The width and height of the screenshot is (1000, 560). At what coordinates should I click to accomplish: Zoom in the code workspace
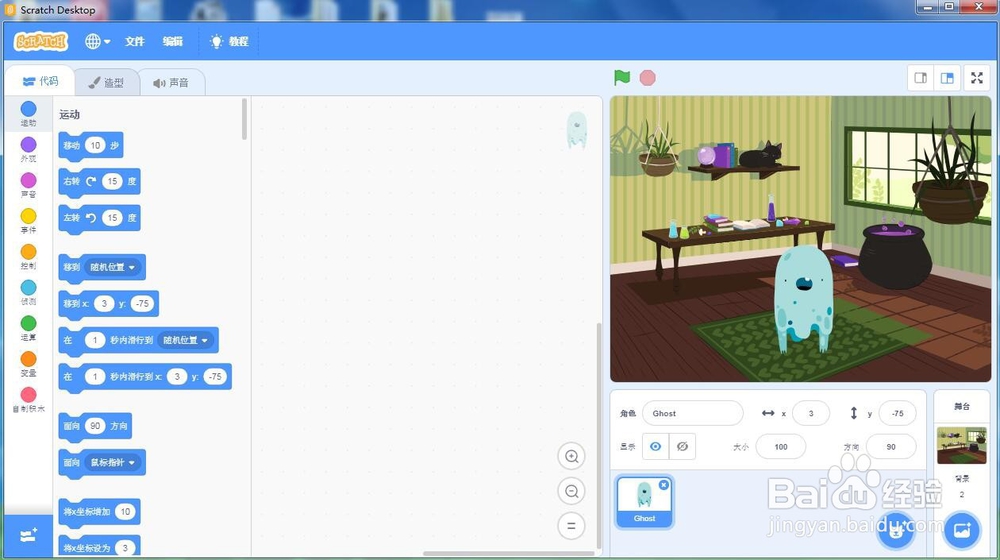pyautogui.click(x=571, y=456)
